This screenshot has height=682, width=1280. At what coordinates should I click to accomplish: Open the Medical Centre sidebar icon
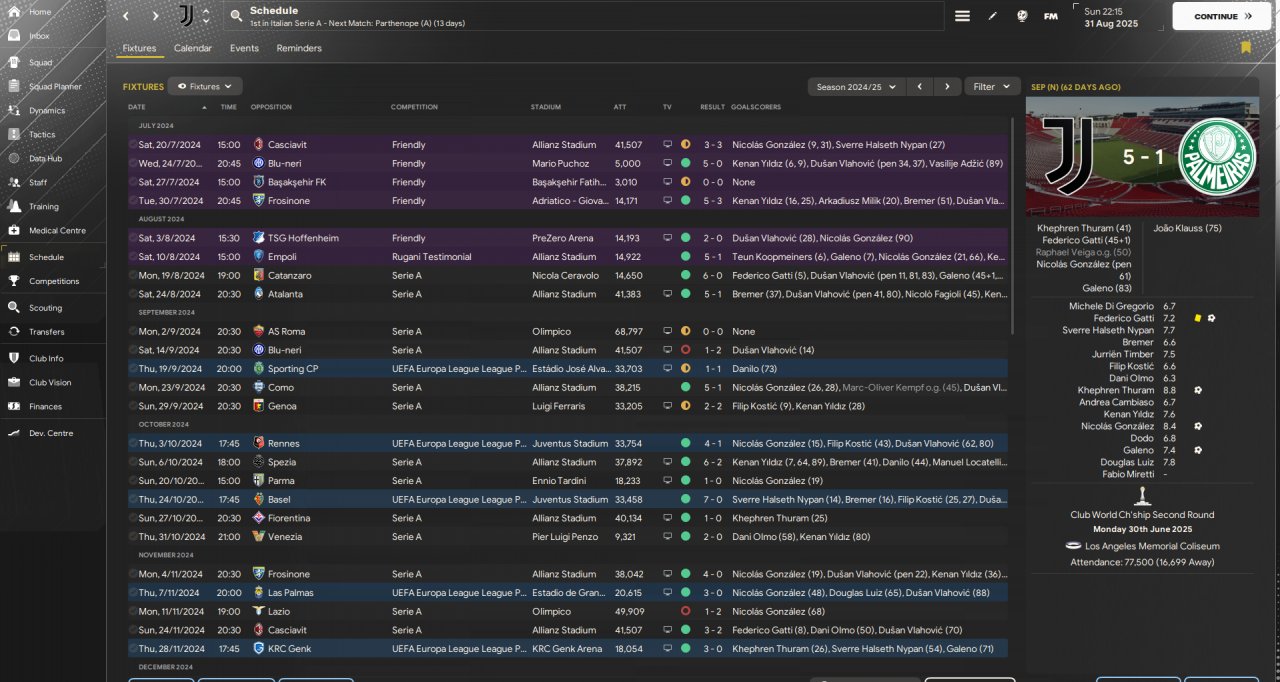14,230
